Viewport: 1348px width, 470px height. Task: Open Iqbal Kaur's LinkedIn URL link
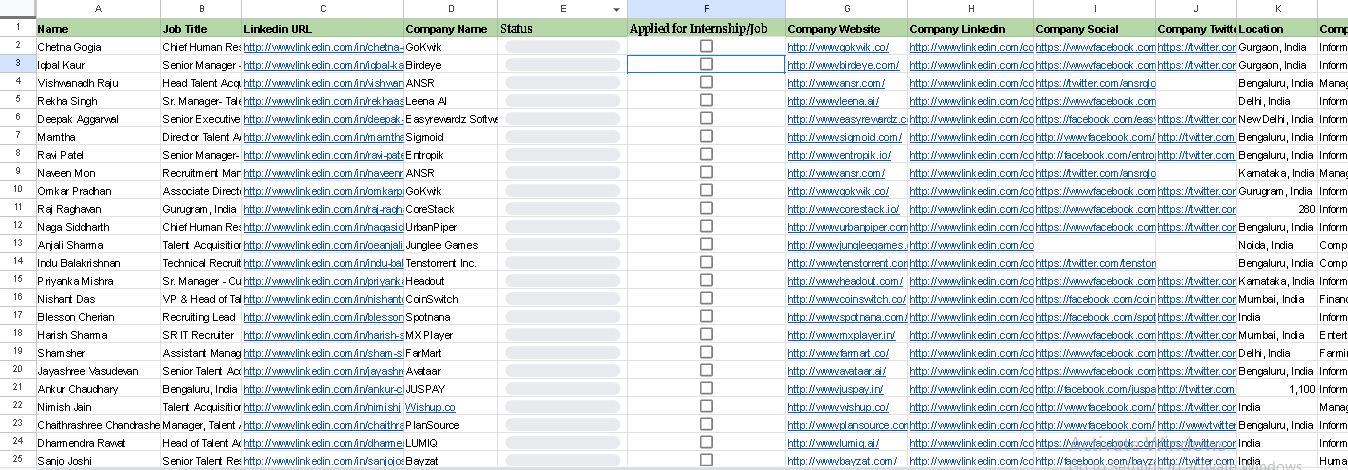(322, 65)
